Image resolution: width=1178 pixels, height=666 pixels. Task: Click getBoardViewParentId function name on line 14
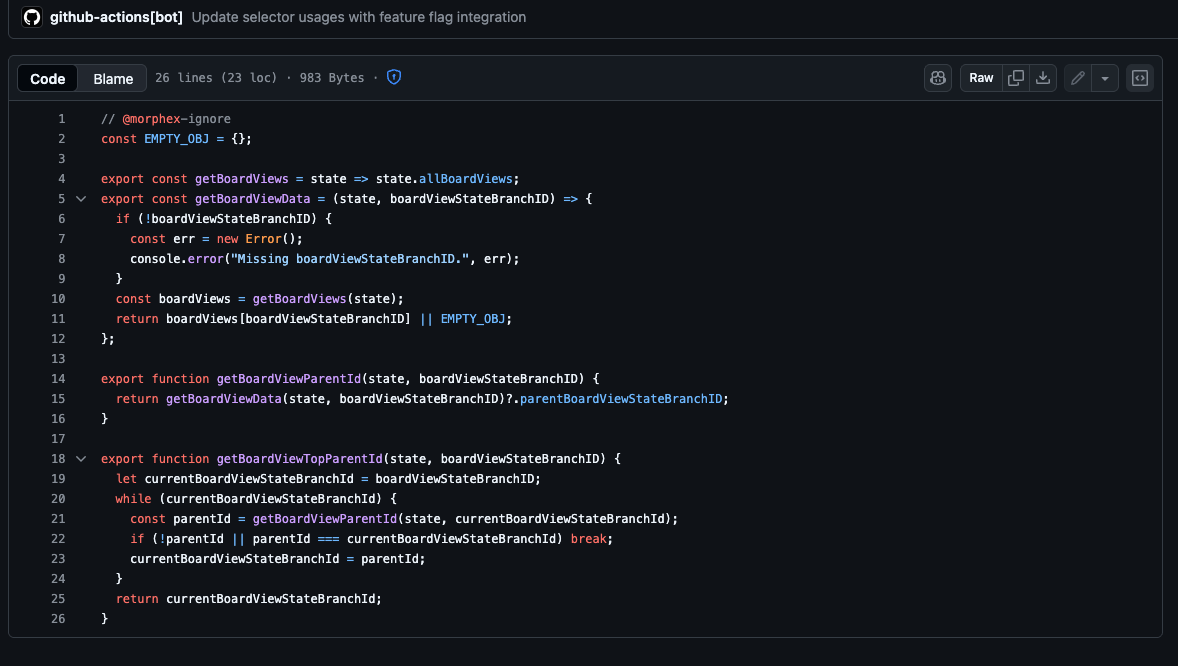(x=289, y=379)
